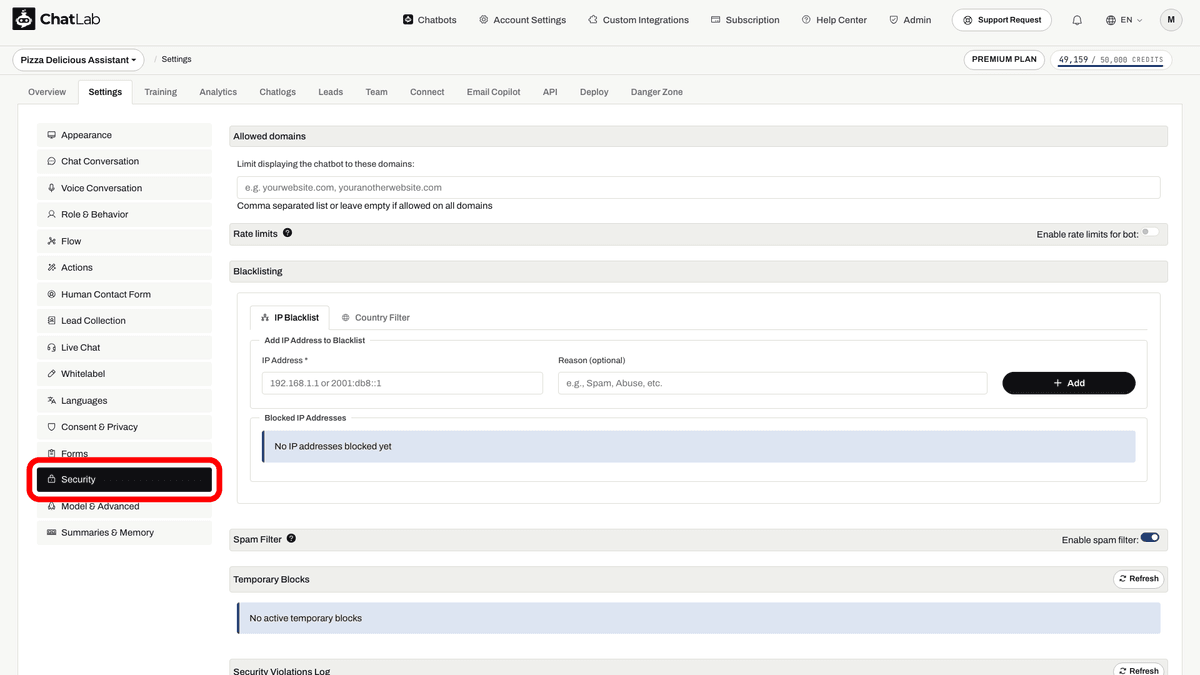Click the Settings main tab

pos(105,92)
